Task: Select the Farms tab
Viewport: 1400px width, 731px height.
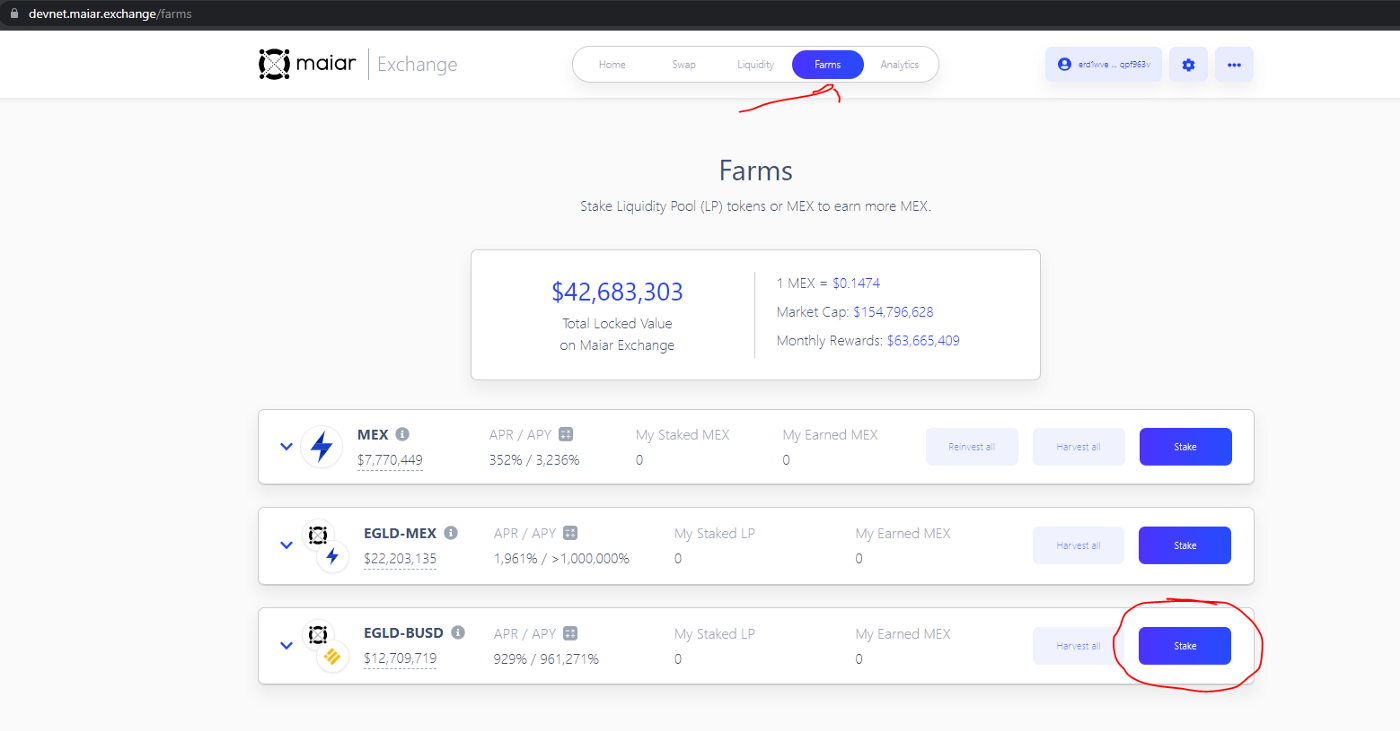Action: [828, 64]
